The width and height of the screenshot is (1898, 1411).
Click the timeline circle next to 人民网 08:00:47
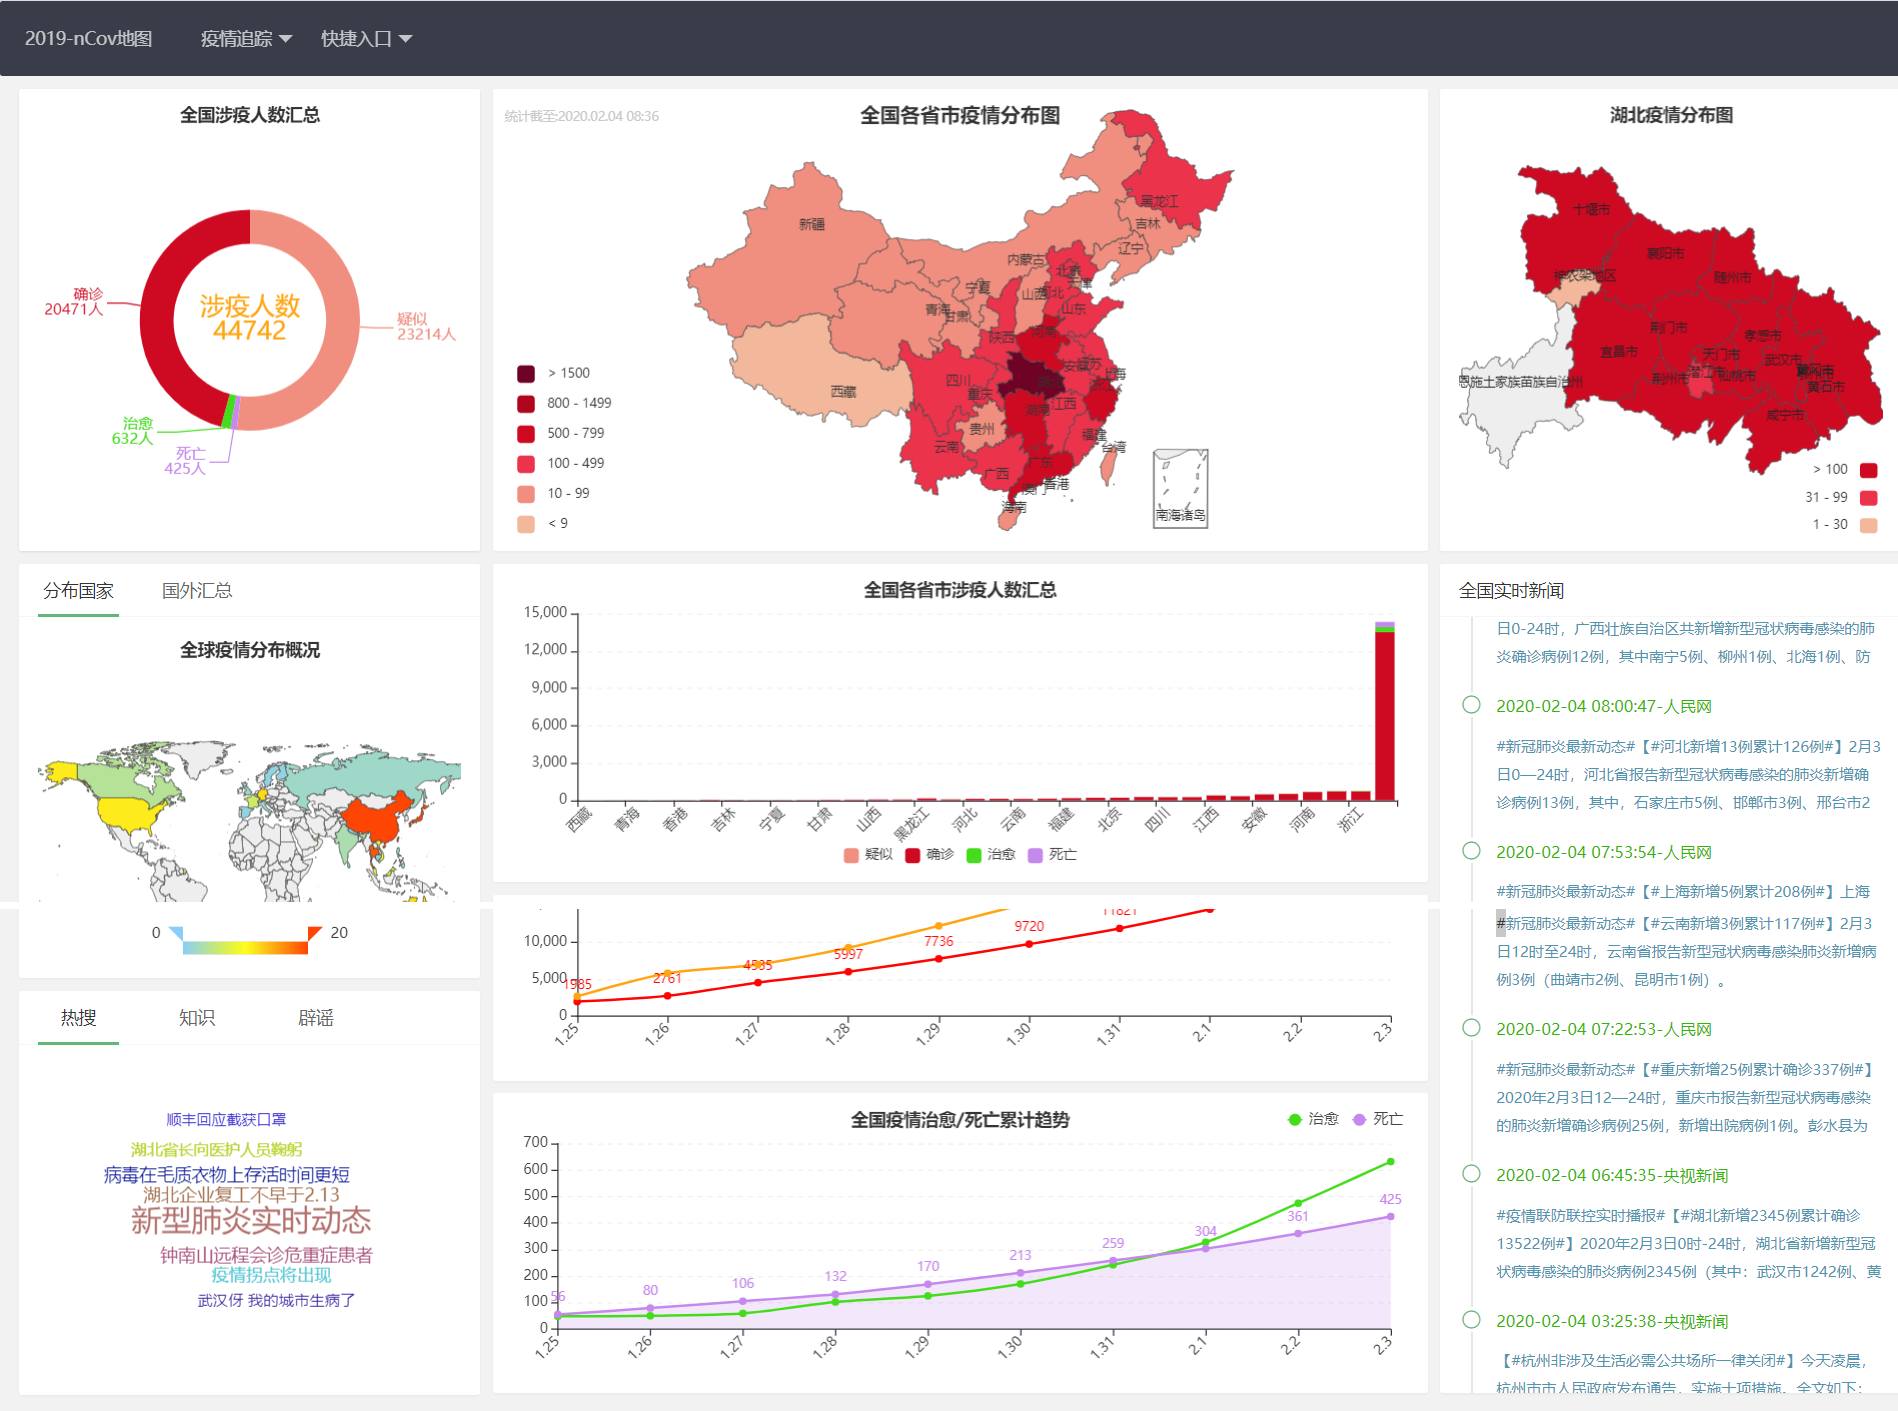point(1471,704)
